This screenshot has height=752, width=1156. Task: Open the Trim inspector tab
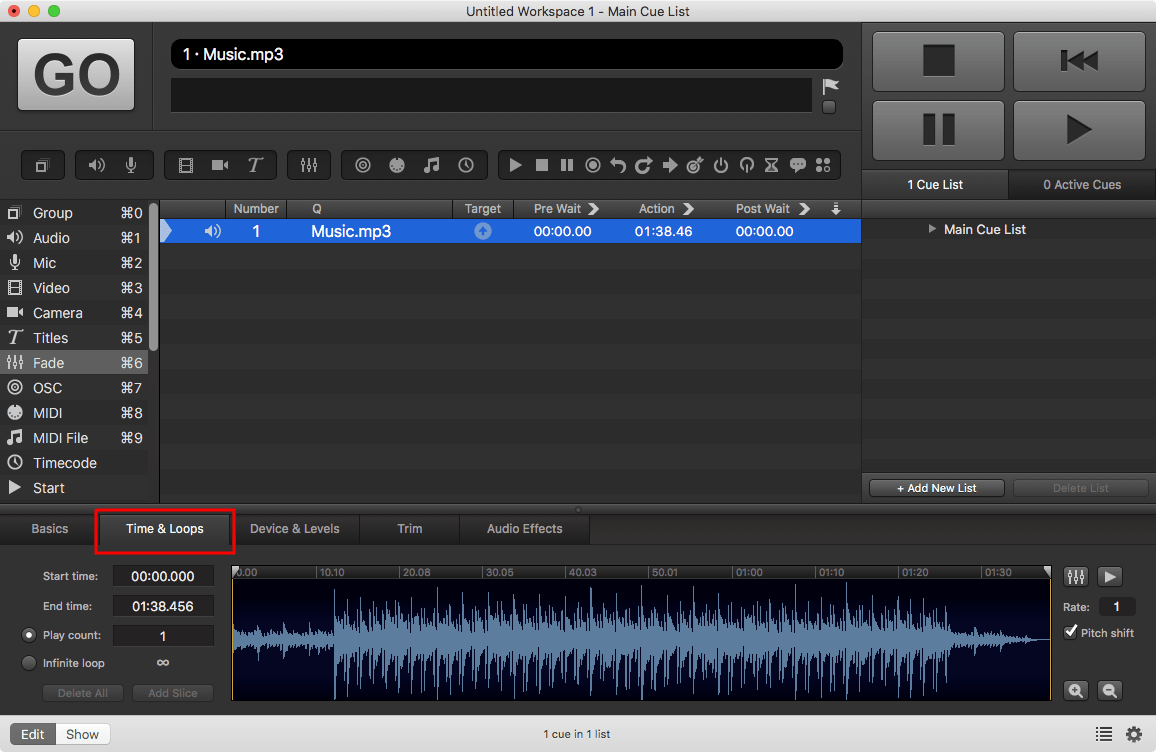410,529
